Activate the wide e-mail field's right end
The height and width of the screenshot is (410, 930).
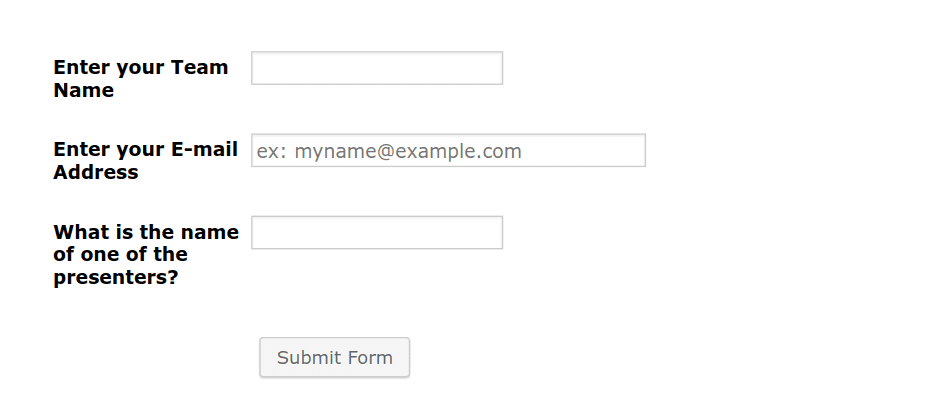click(629, 150)
